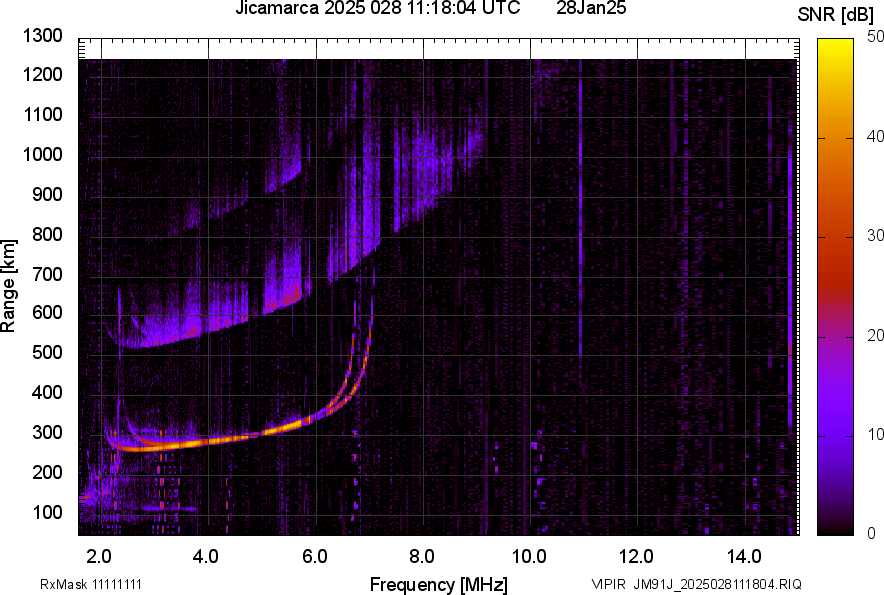Image resolution: width=884 pixels, height=595 pixels.
Task: Click the 2.0 frequency tick label
Action: coord(99,554)
